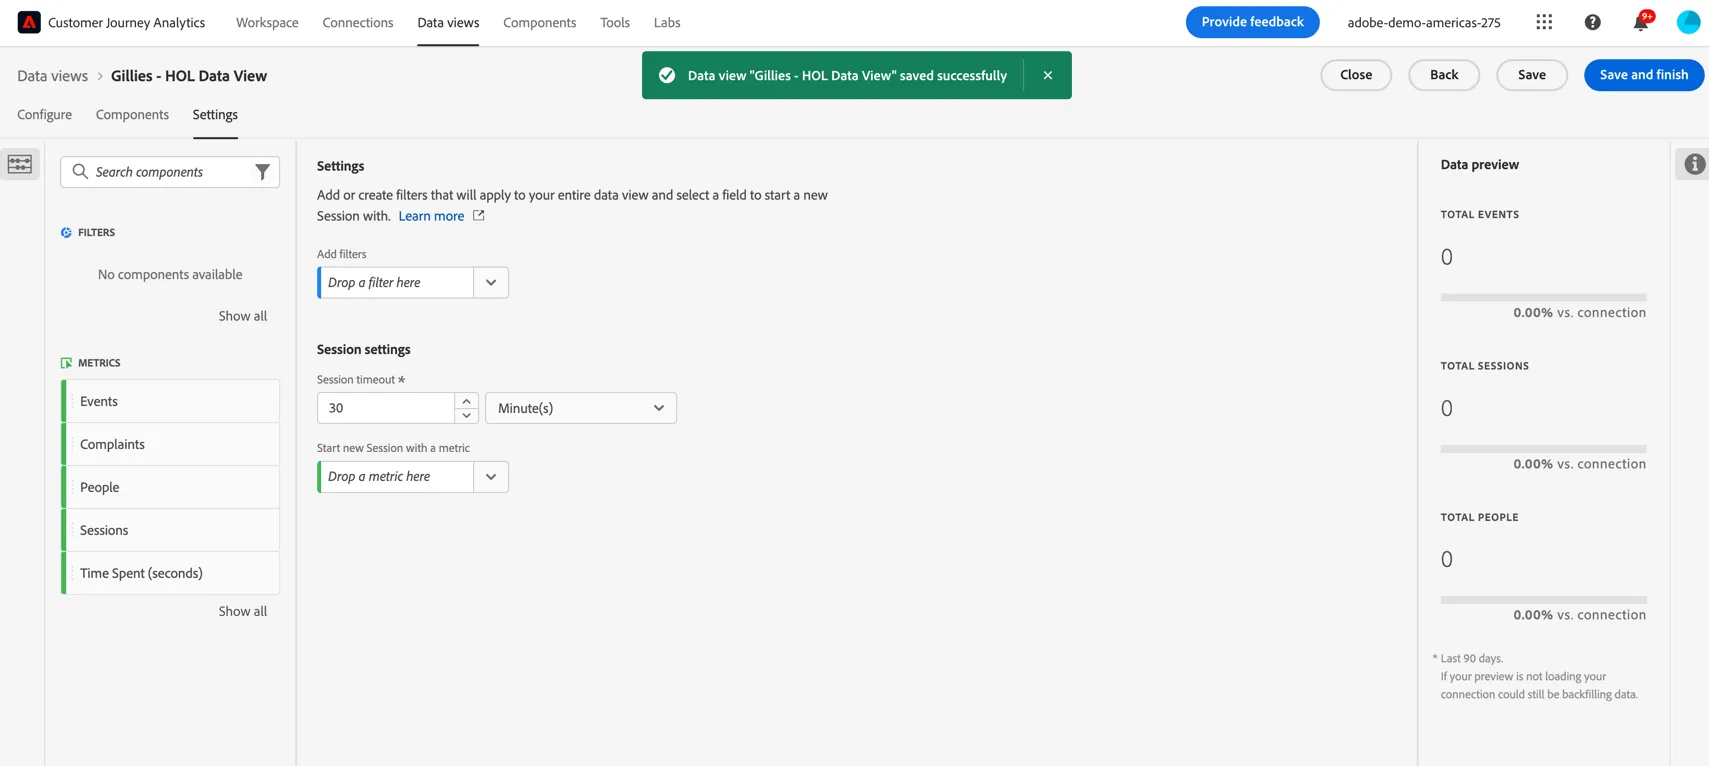Open the Learn more link

point(431,216)
